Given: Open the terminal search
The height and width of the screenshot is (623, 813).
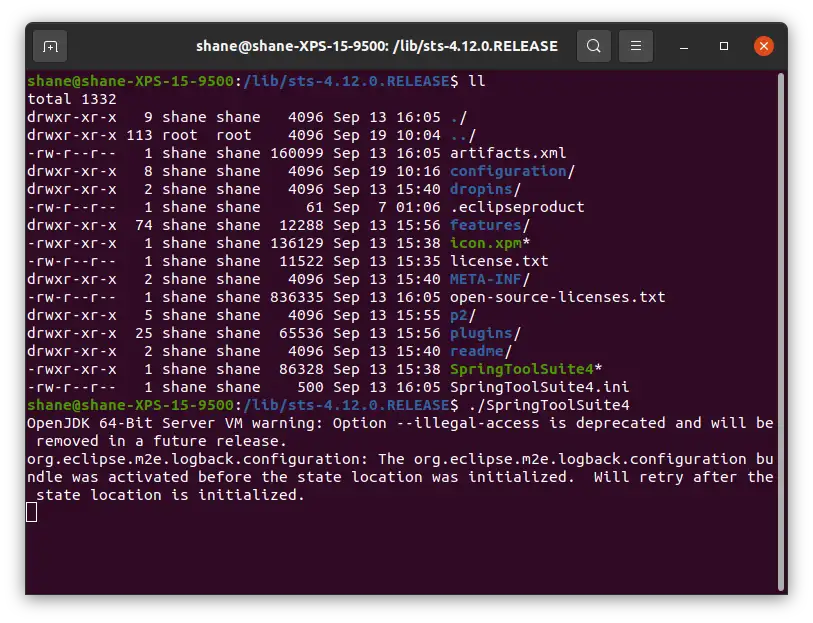Looking at the screenshot, I should [x=594, y=47].
